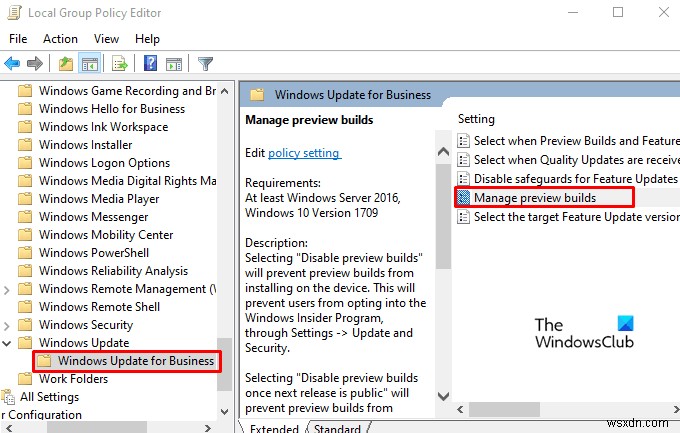Select Windows Update for Business in tree
680x433 pixels.
[x=136, y=361]
